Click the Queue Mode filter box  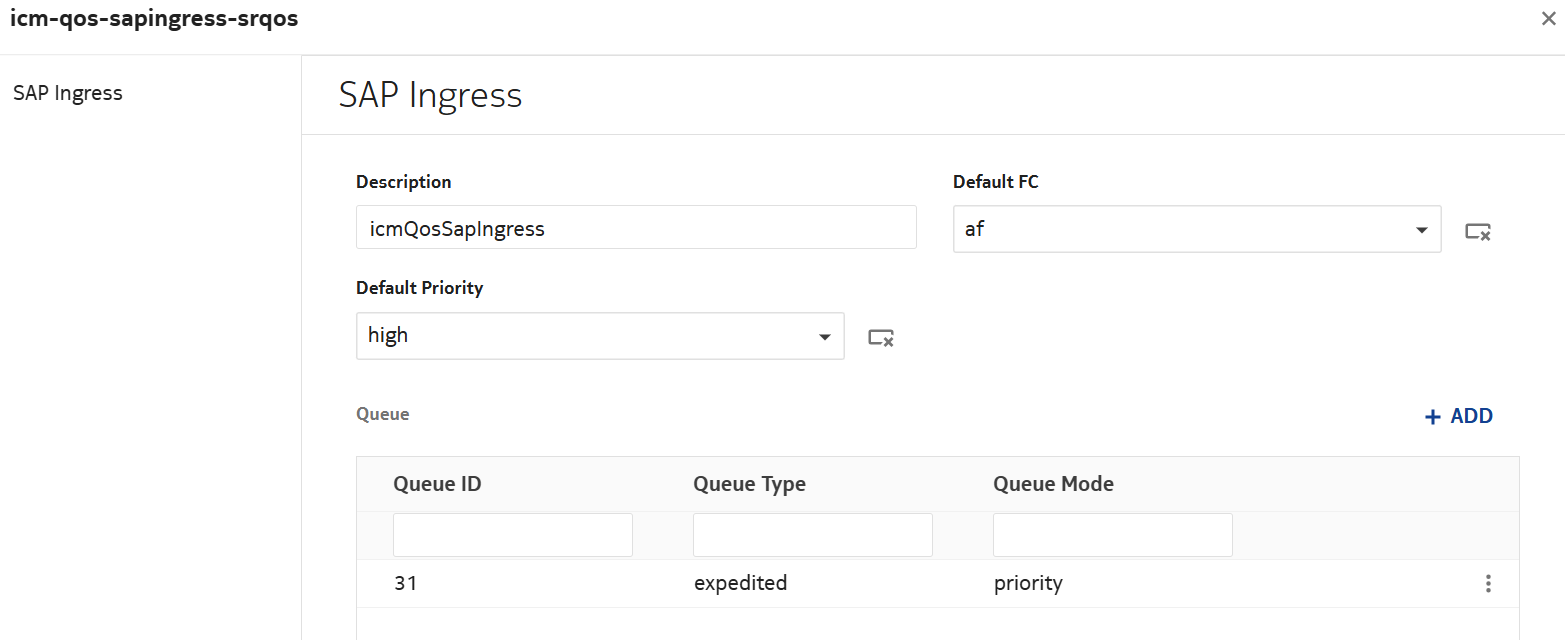pyautogui.click(x=1112, y=535)
